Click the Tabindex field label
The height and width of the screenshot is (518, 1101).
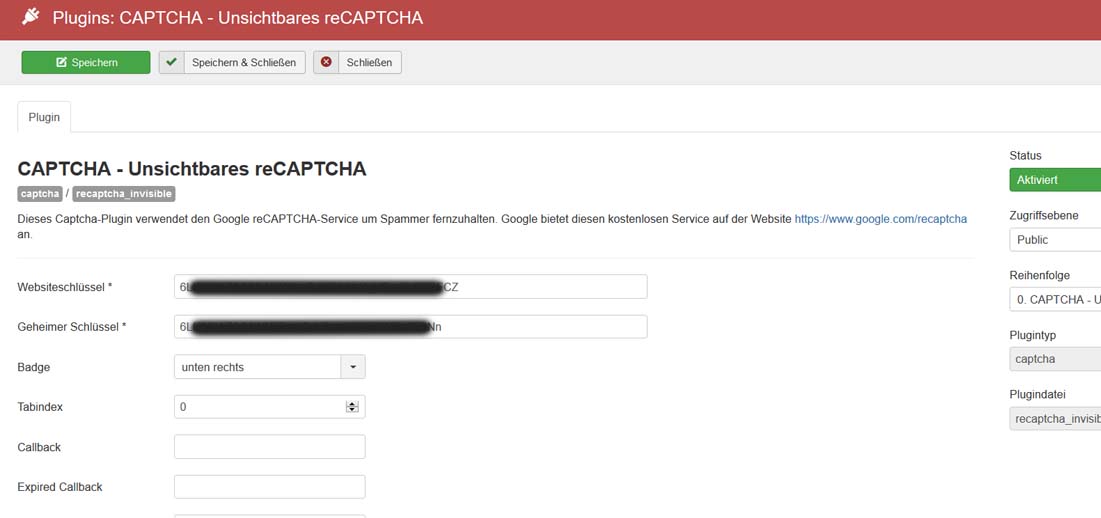coord(40,407)
